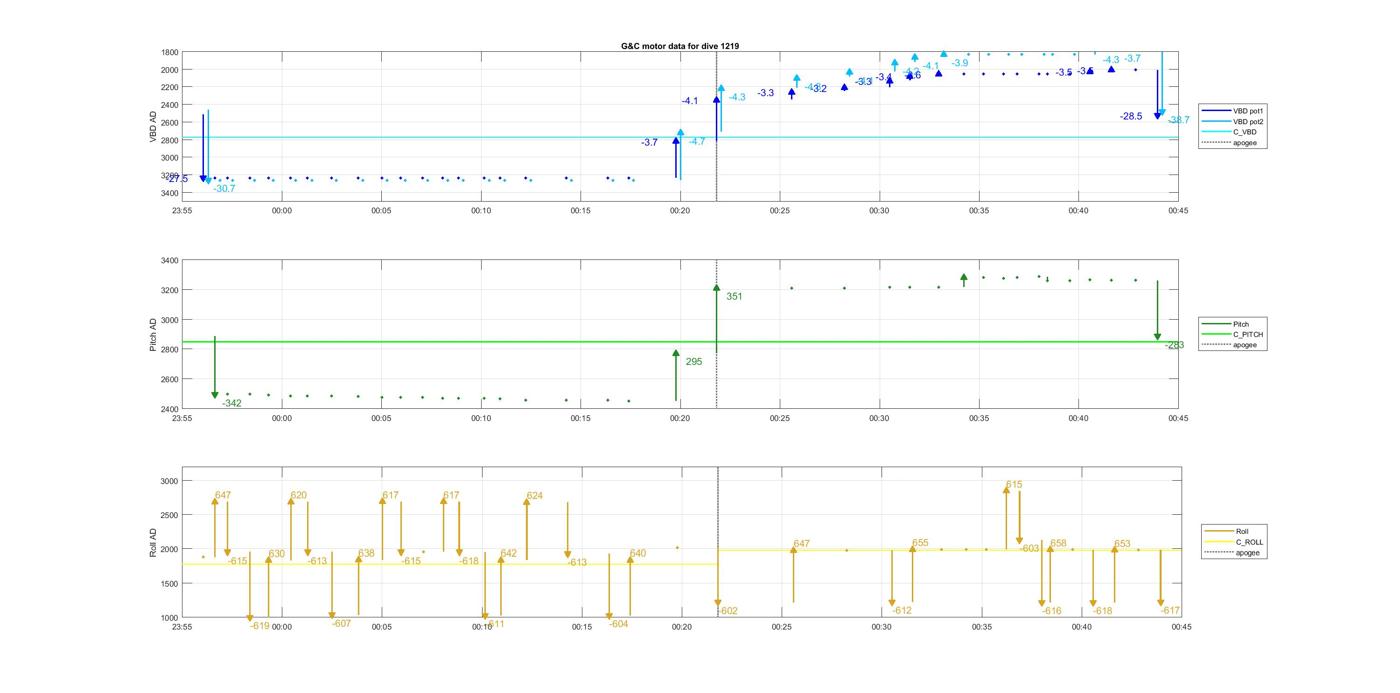Click the '-342' pitch data label

click(232, 403)
